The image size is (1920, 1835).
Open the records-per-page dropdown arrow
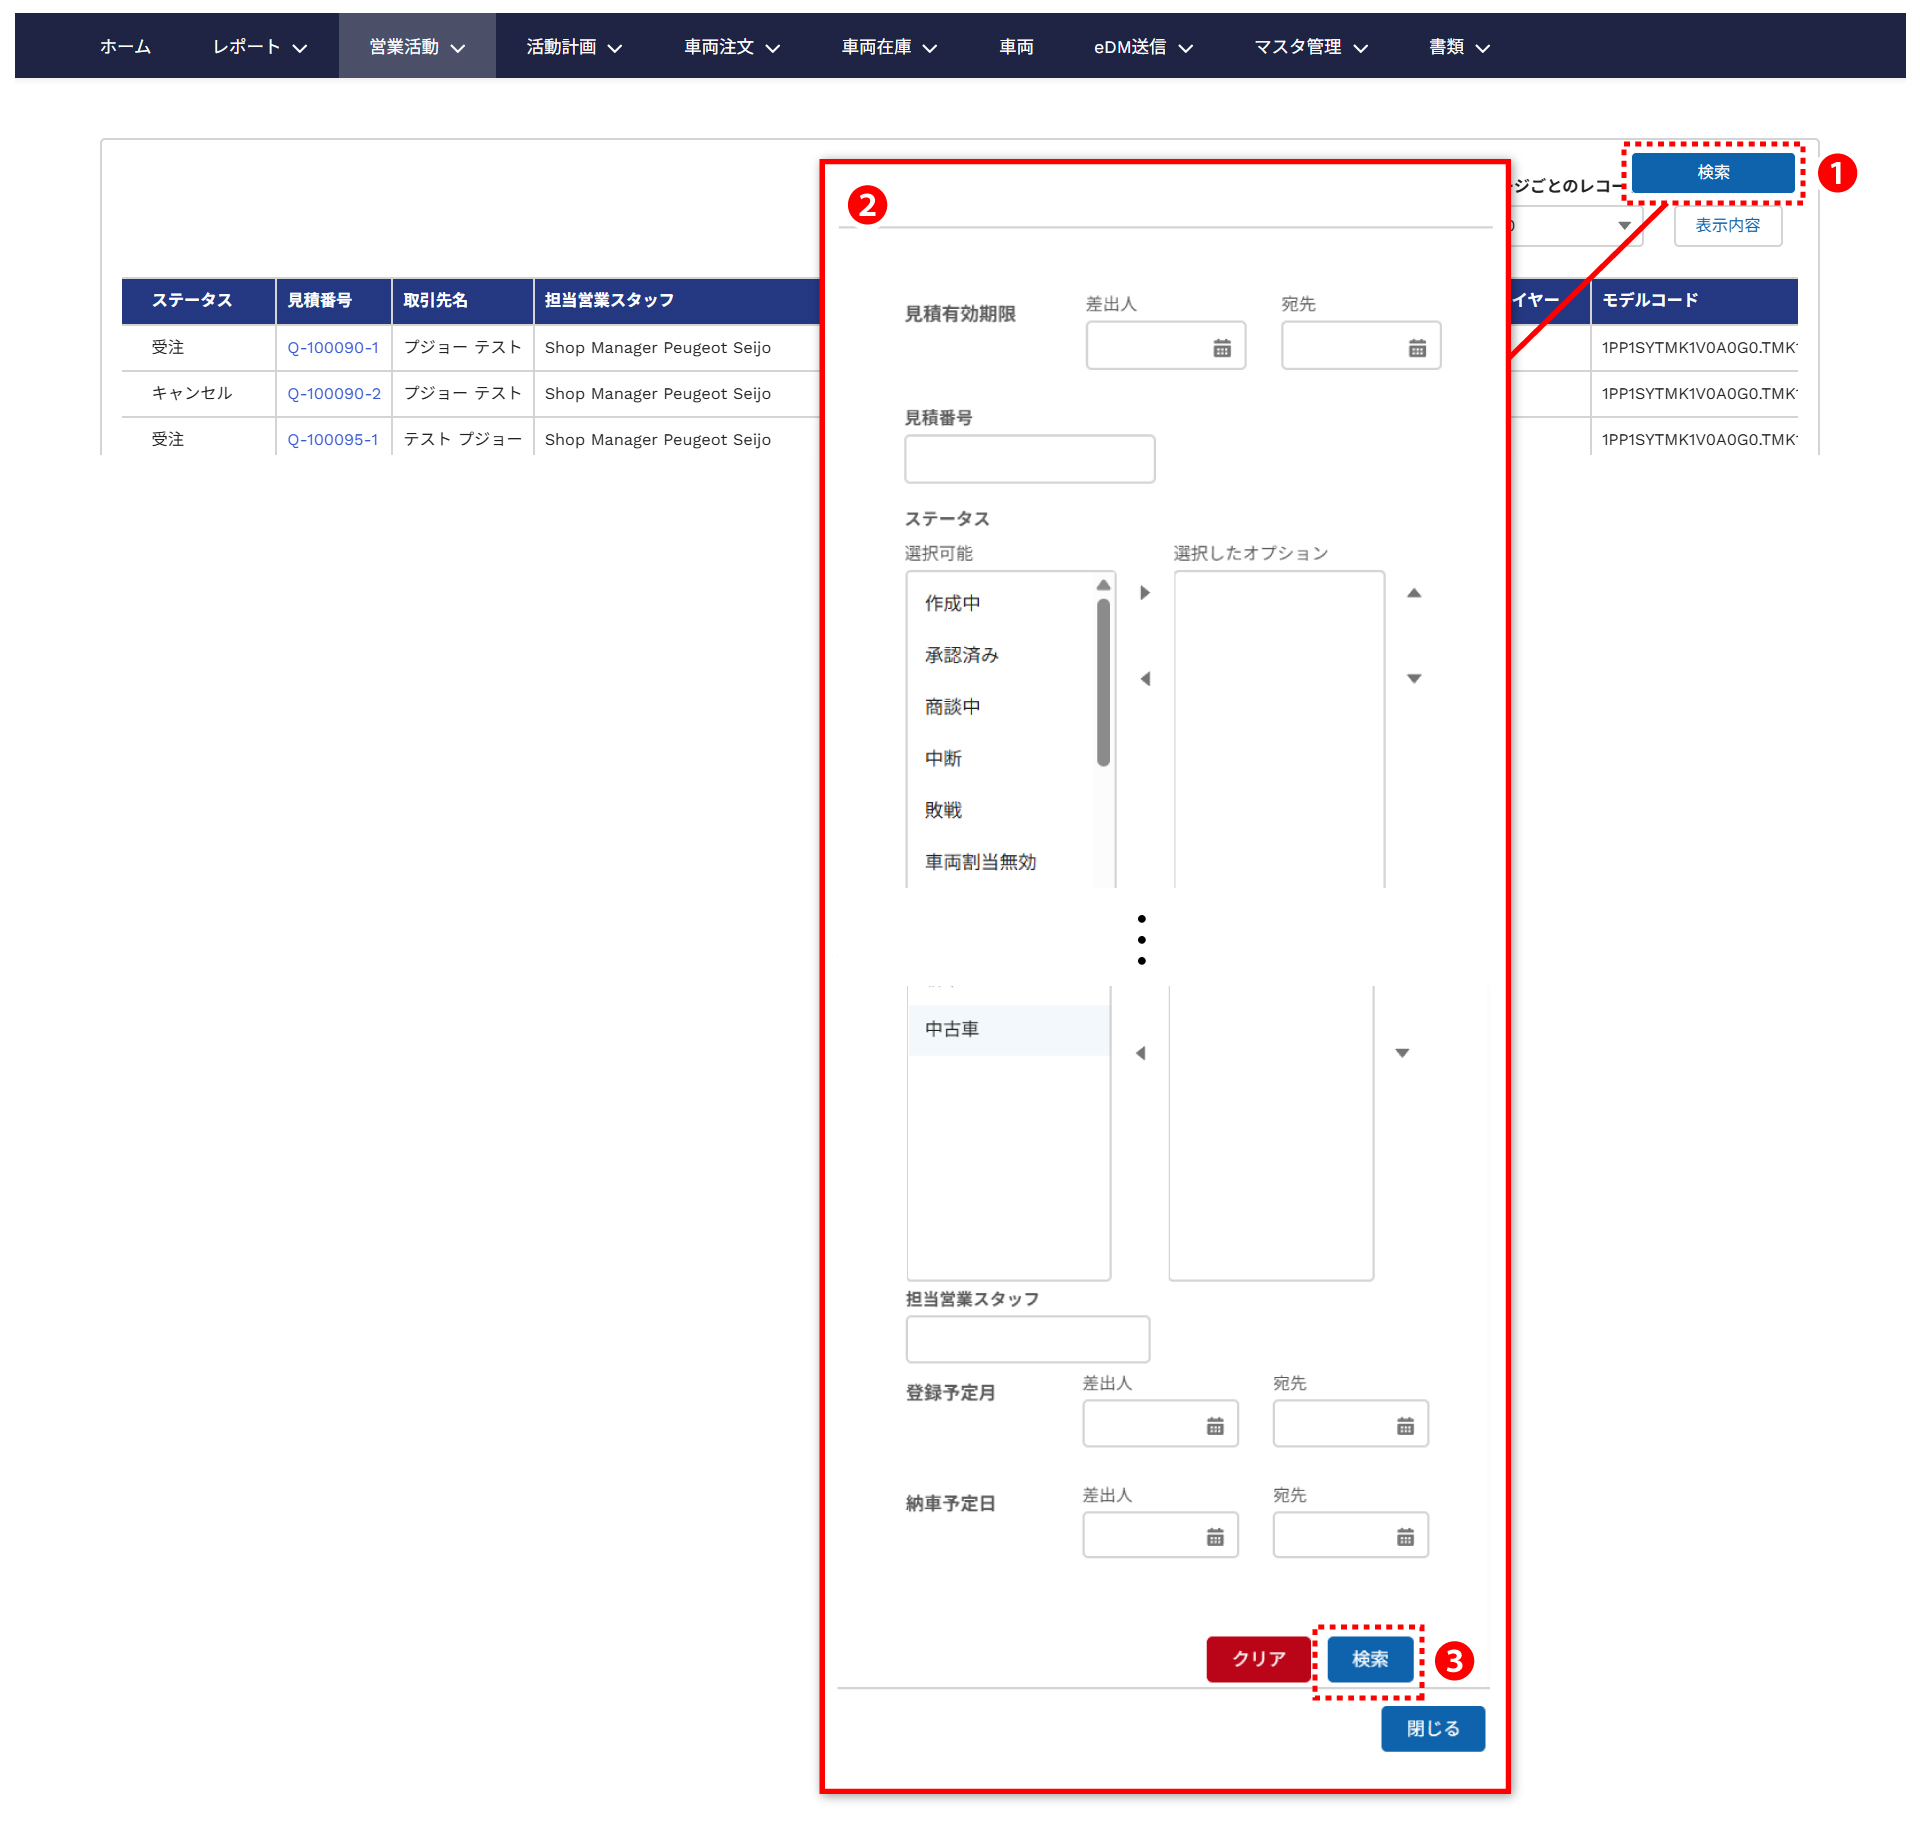(1624, 226)
